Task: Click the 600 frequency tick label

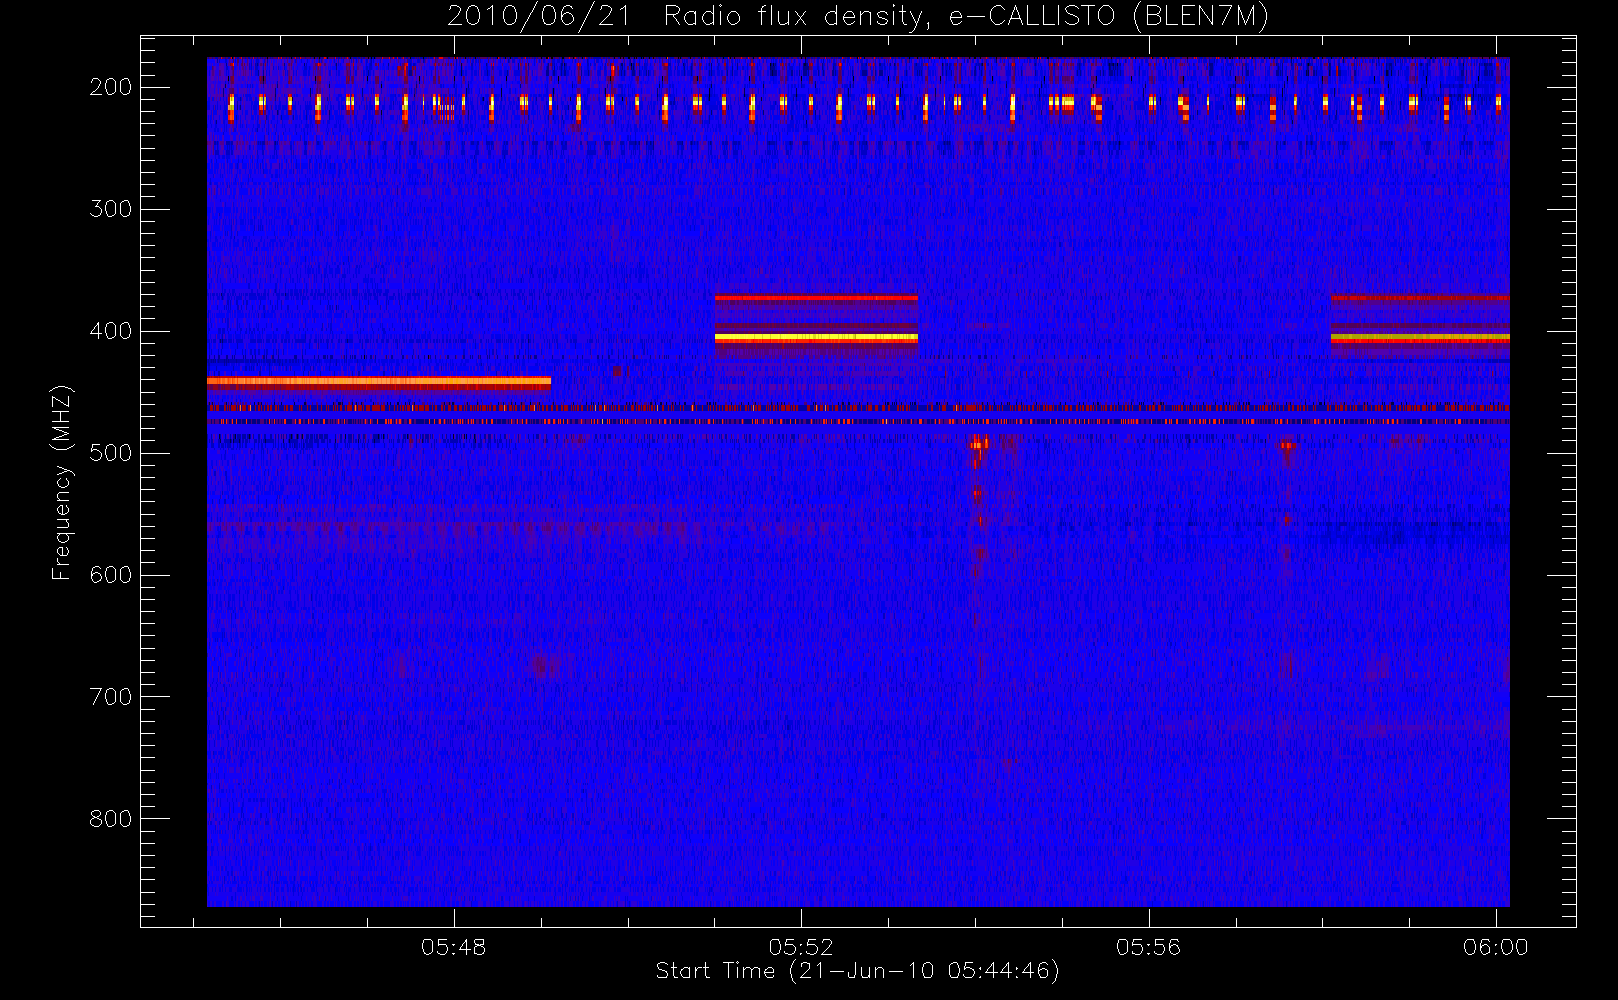Action: click(111, 575)
